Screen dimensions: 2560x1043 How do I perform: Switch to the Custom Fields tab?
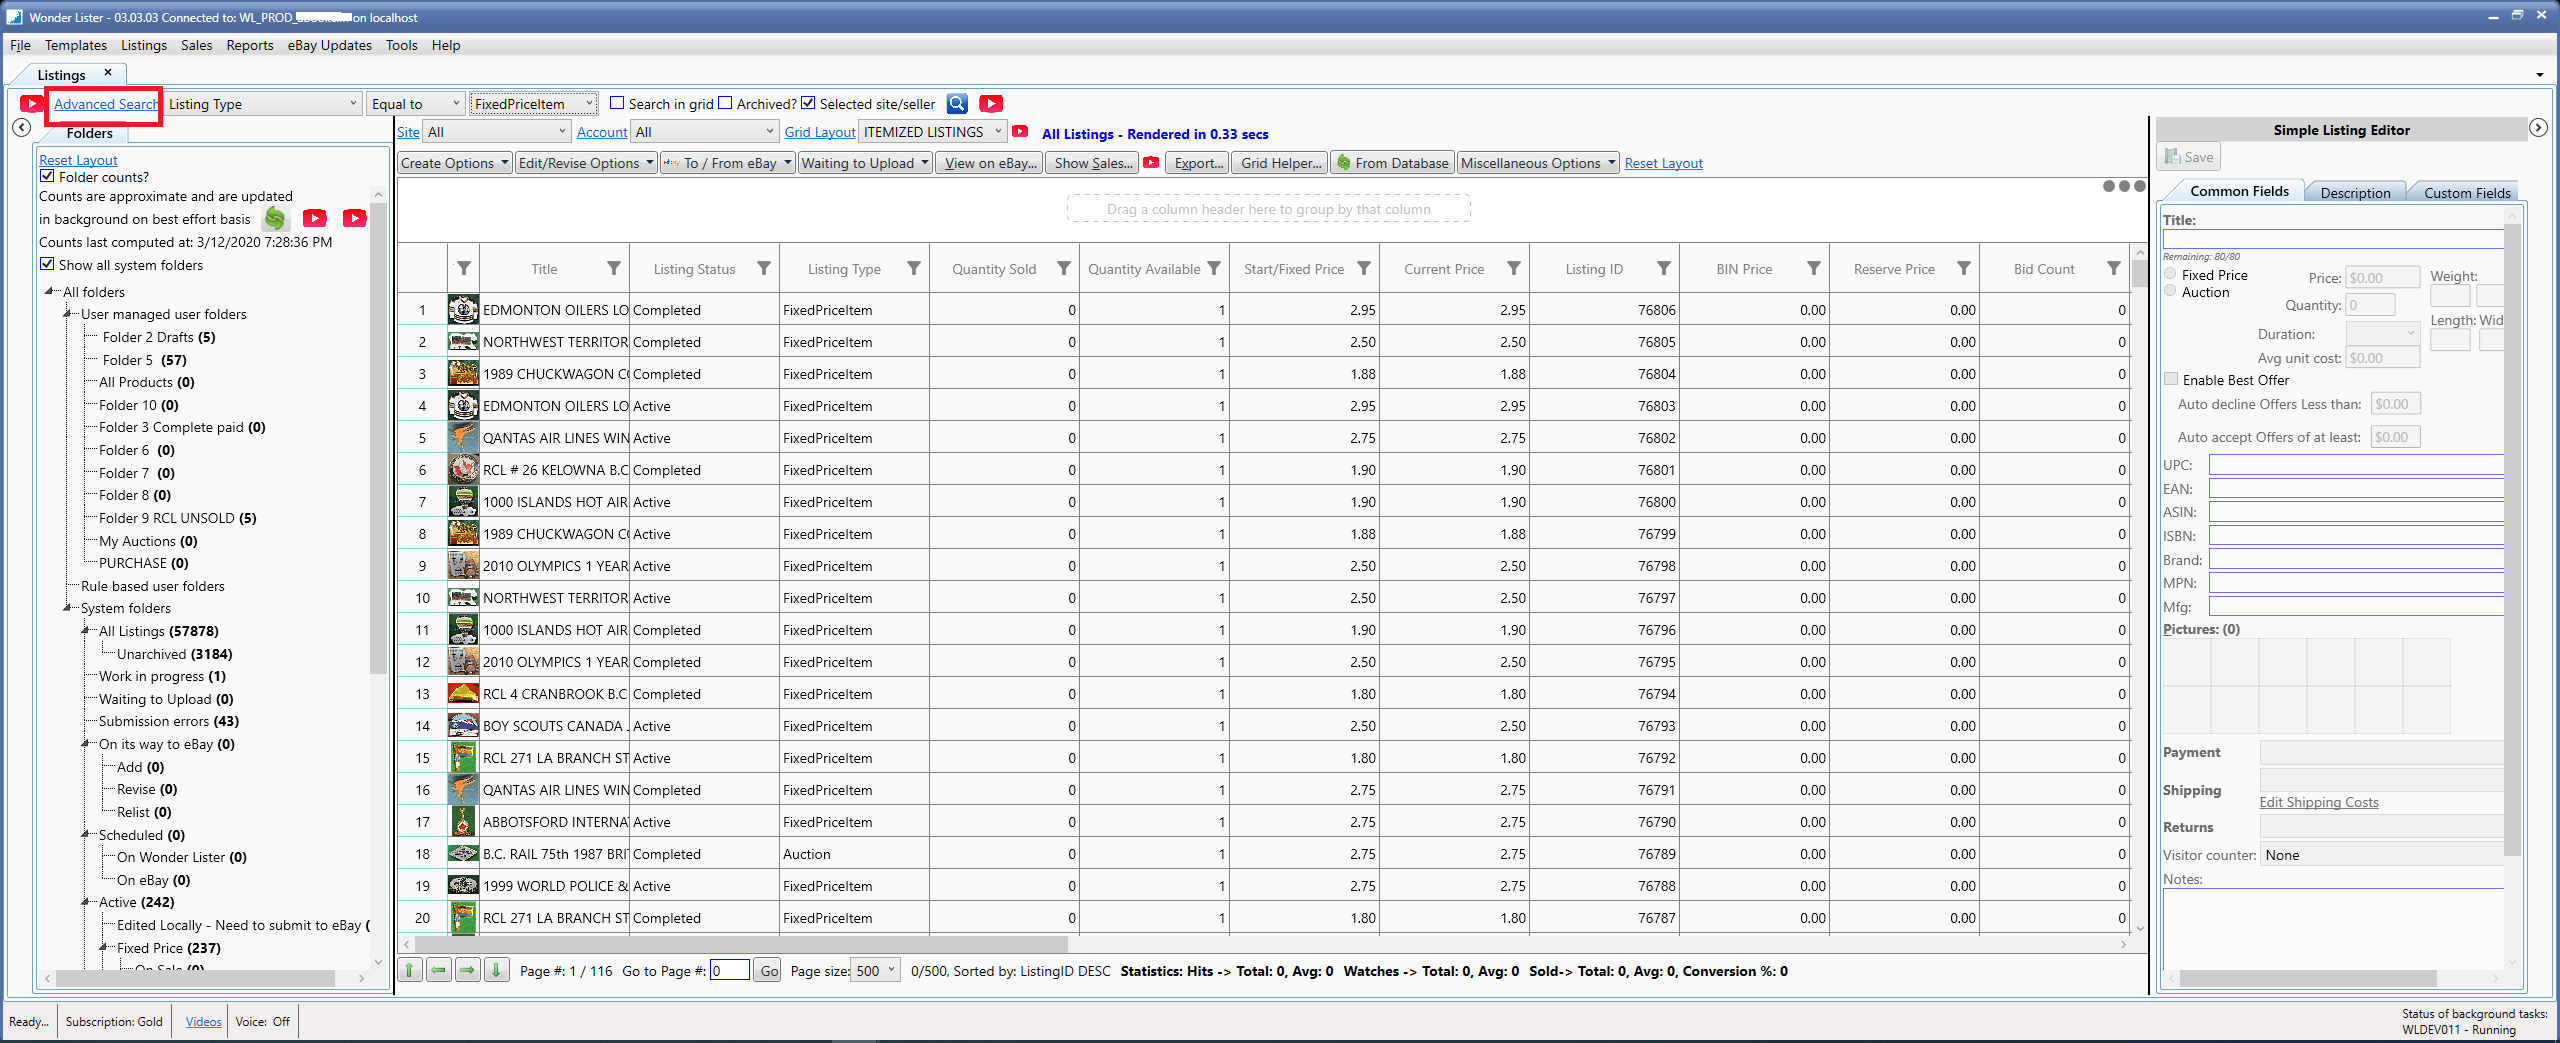pyautogui.click(x=2466, y=192)
